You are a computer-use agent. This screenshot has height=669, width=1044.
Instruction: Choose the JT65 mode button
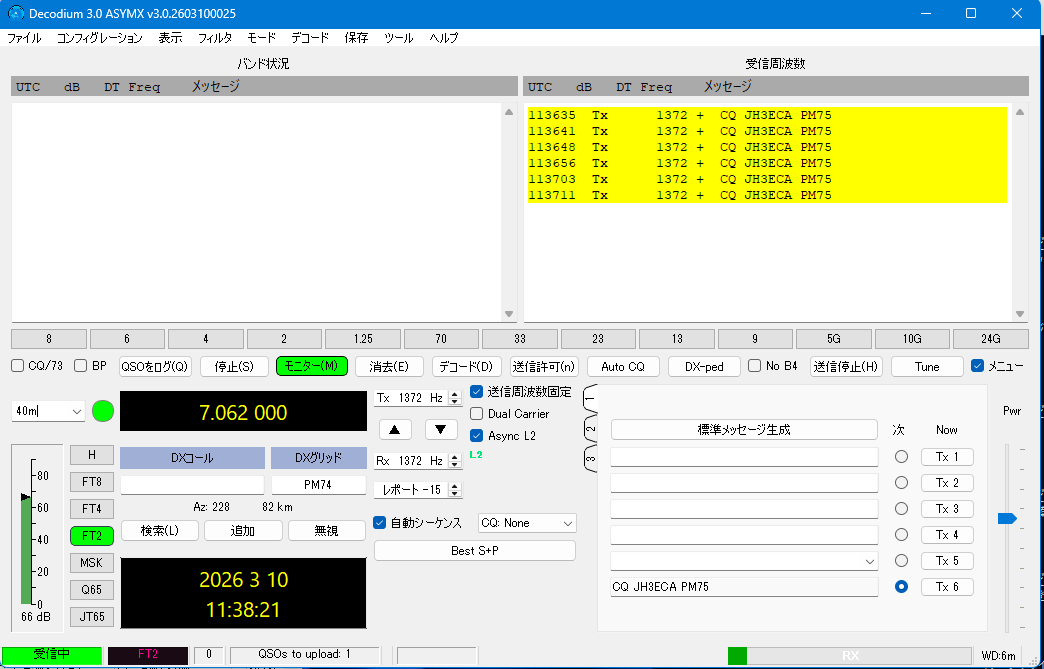coord(92,616)
